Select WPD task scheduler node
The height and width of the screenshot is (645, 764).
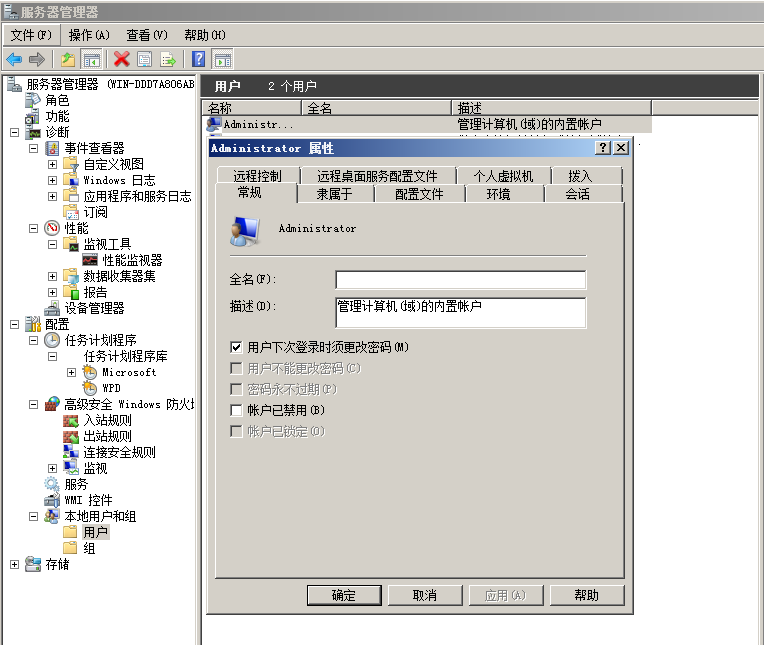pyautogui.click(x=111, y=388)
